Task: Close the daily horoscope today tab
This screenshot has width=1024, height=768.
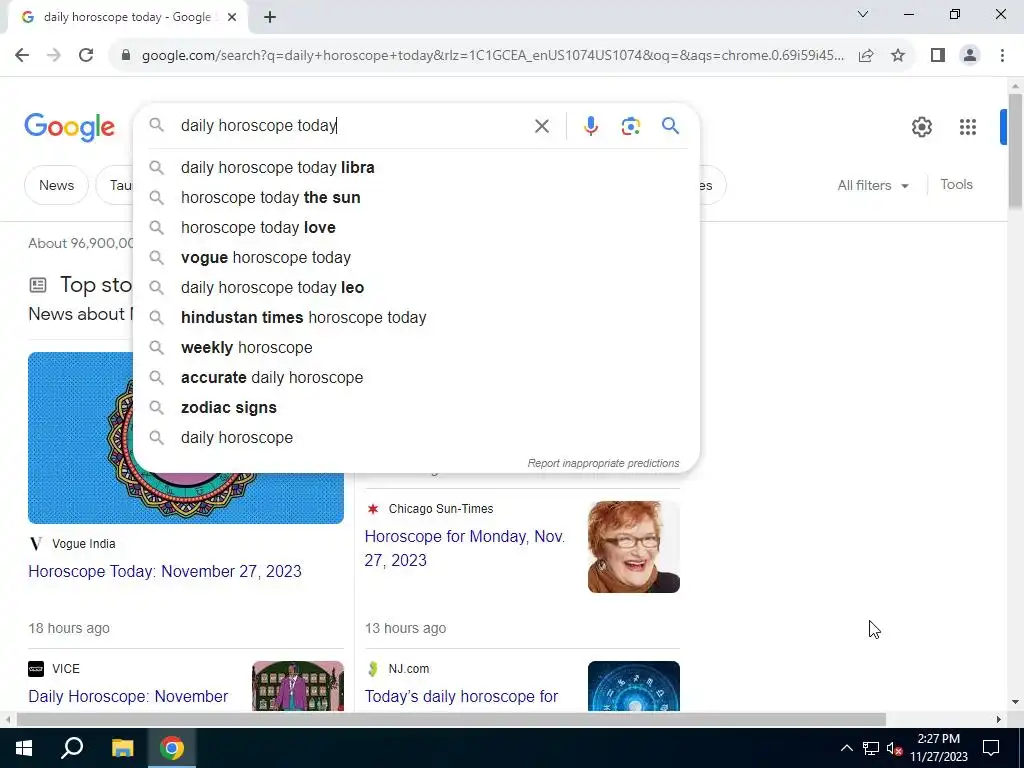Action: click(x=232, y=18)
